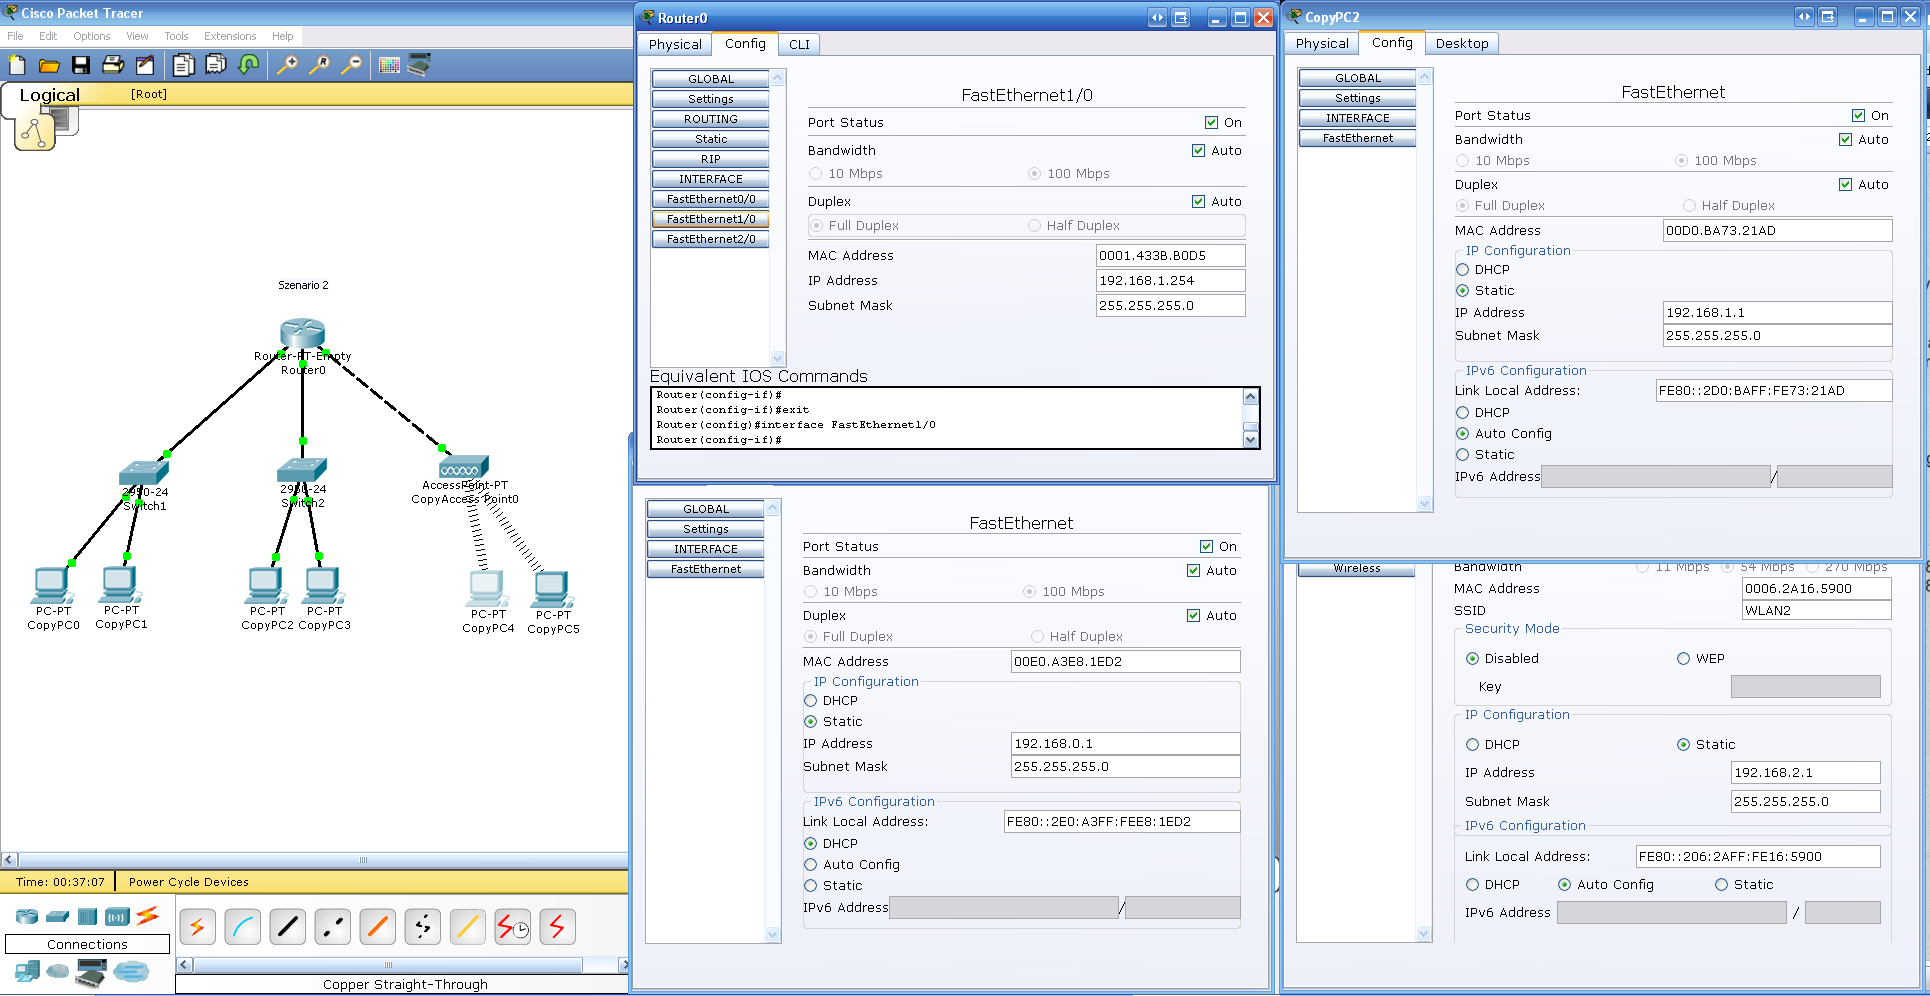Choose the automatic connection type lightning
The width and height of the screenshot is (1930, 996).
197,927
